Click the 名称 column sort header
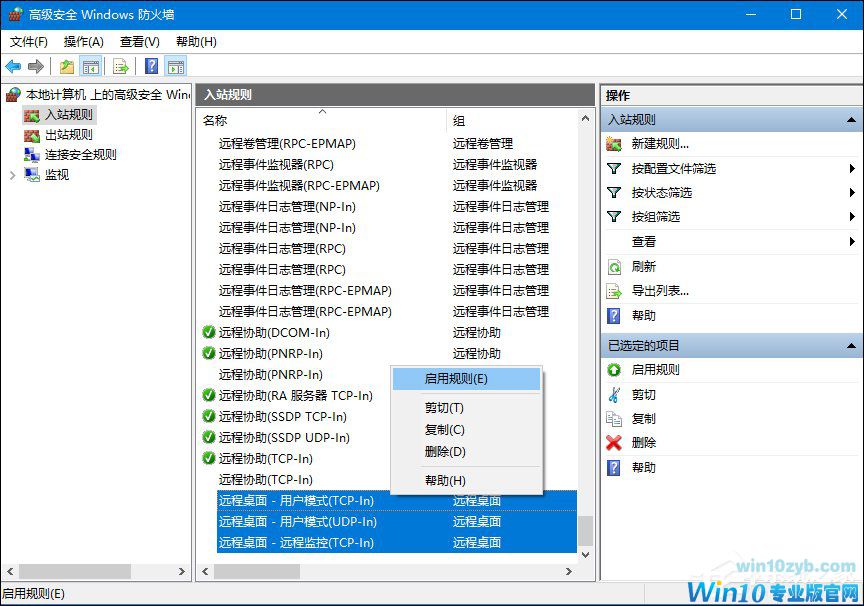Screen dimensions: 864x606 (x=251, y=117)
